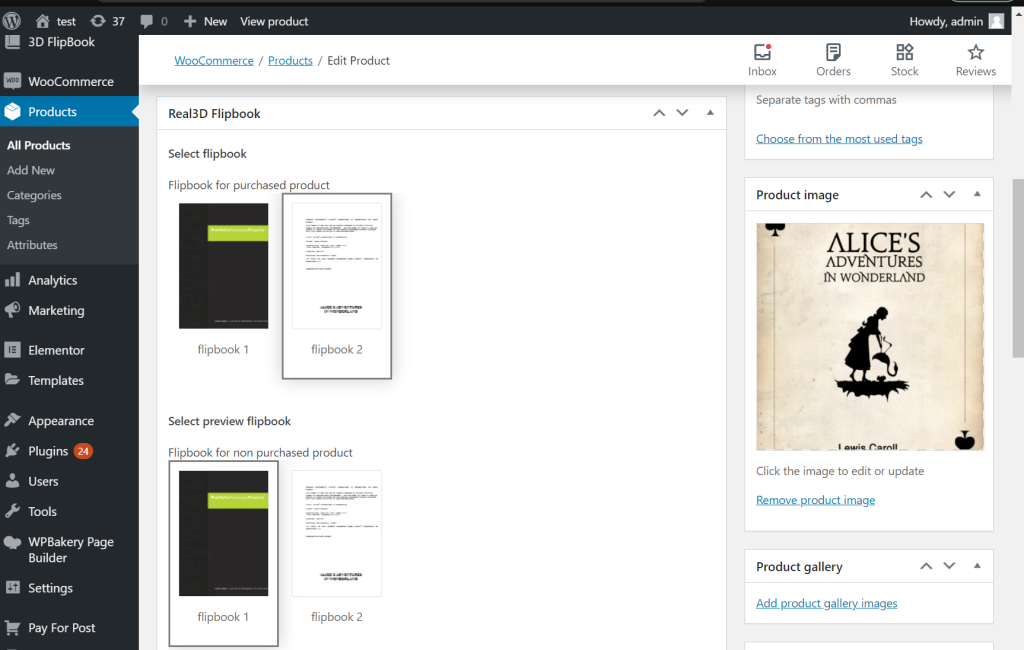Click the Alice's Adventures product image thumbnail
The width and height of the screenshot is (1024, 650).
869,336
